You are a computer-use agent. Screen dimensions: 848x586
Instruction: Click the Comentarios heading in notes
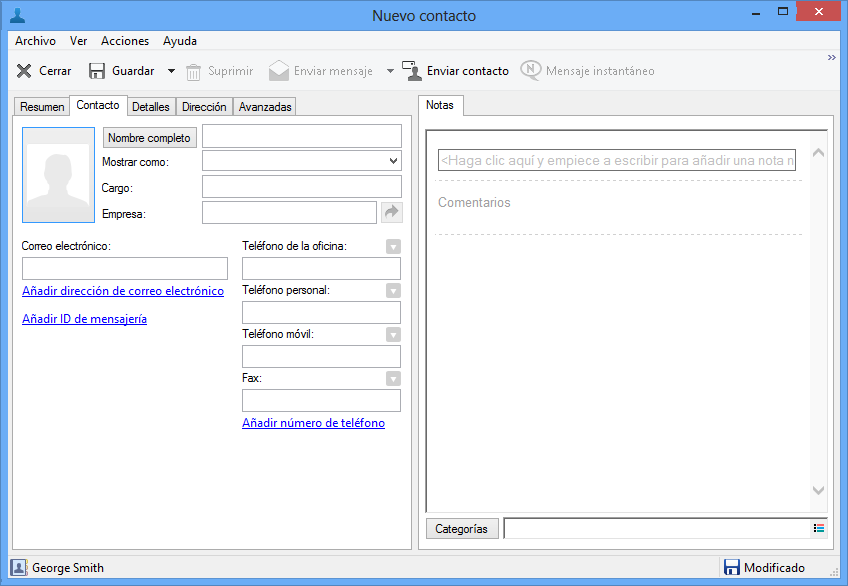474,202
